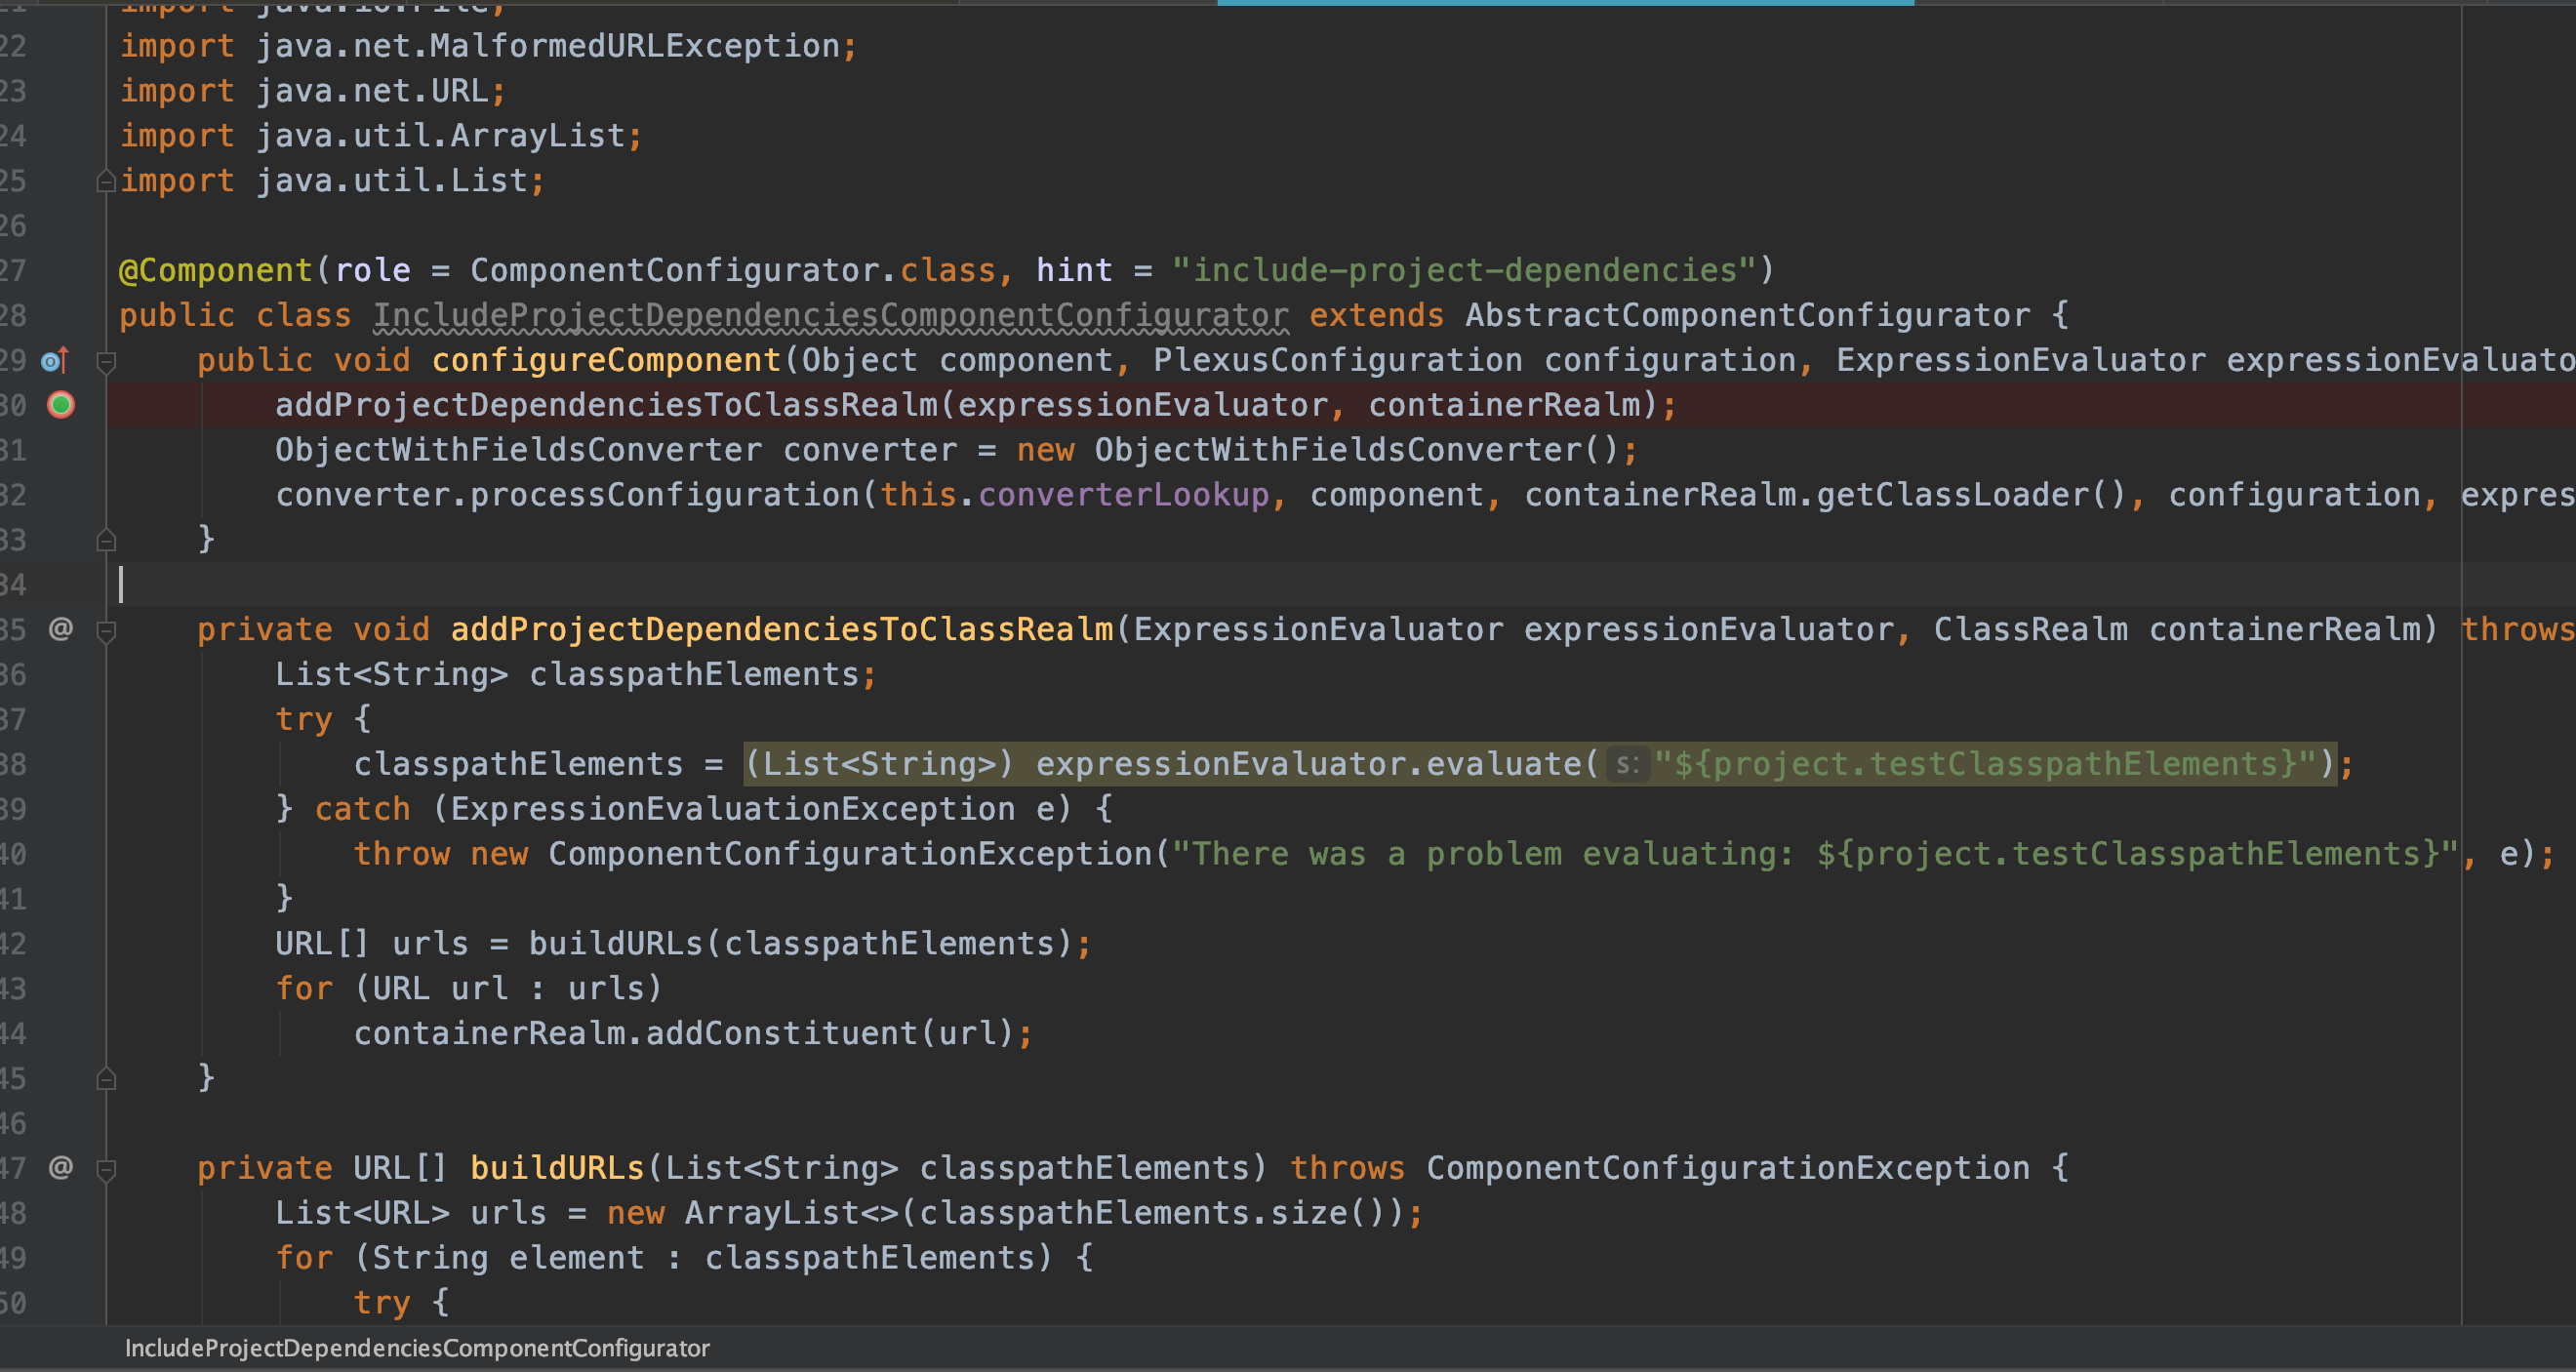Viewport: 2576px width, 1372px height.
Task: Click the 's:' parameter hint in the evaluate call
Action: click(x=1628, y=765)
